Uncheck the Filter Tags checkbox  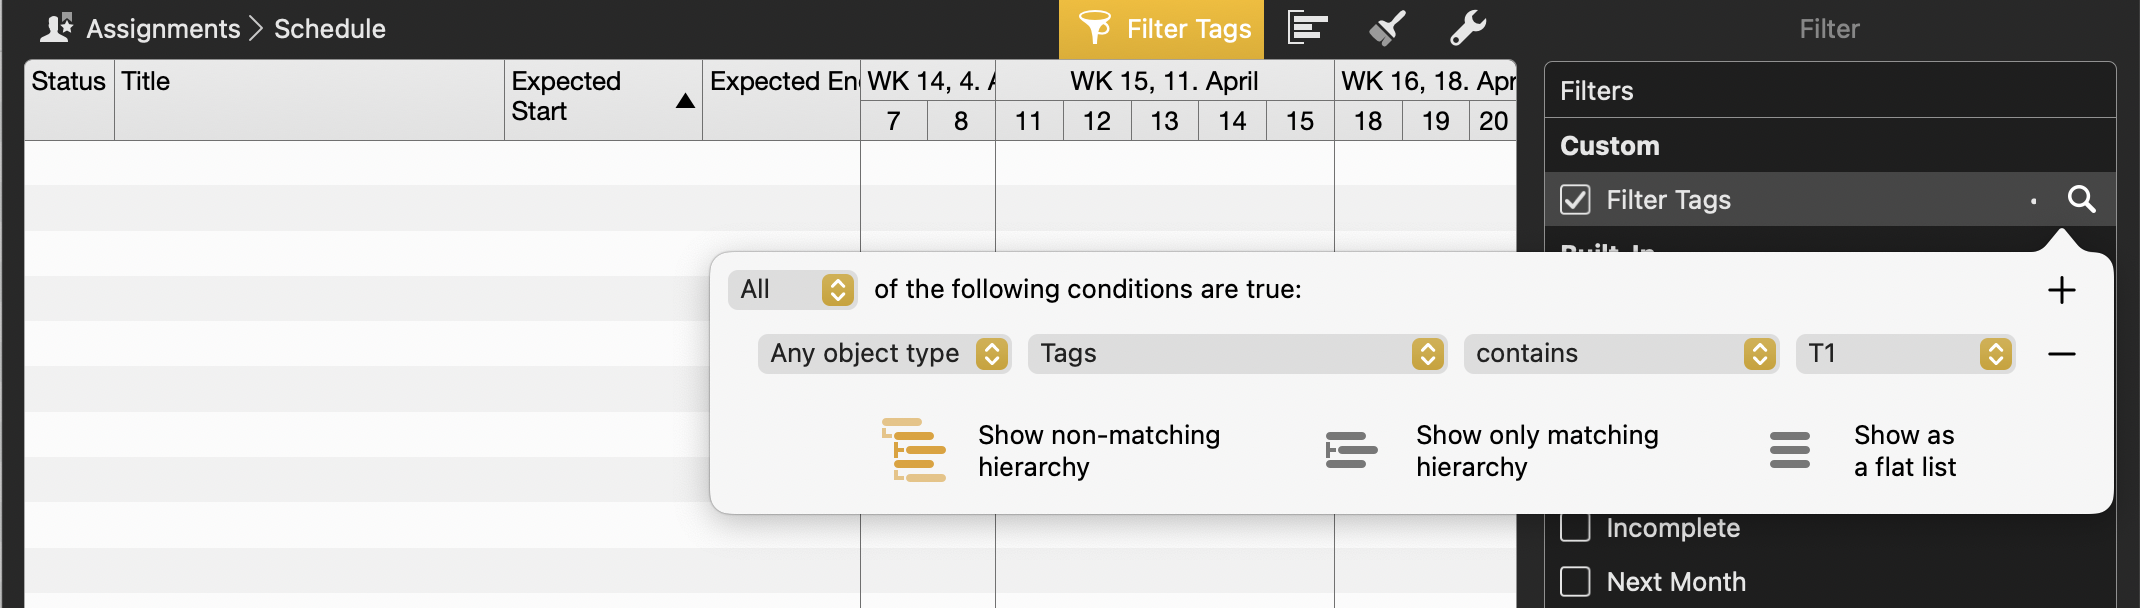pos(1575,200)
